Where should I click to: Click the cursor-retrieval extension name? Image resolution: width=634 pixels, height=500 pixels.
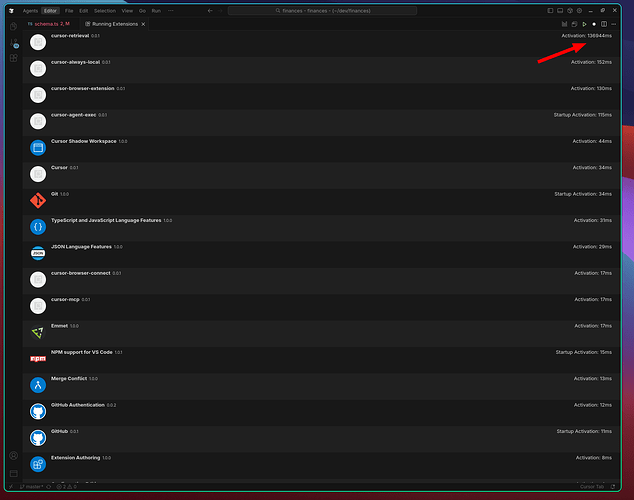[x=70, y=36]
